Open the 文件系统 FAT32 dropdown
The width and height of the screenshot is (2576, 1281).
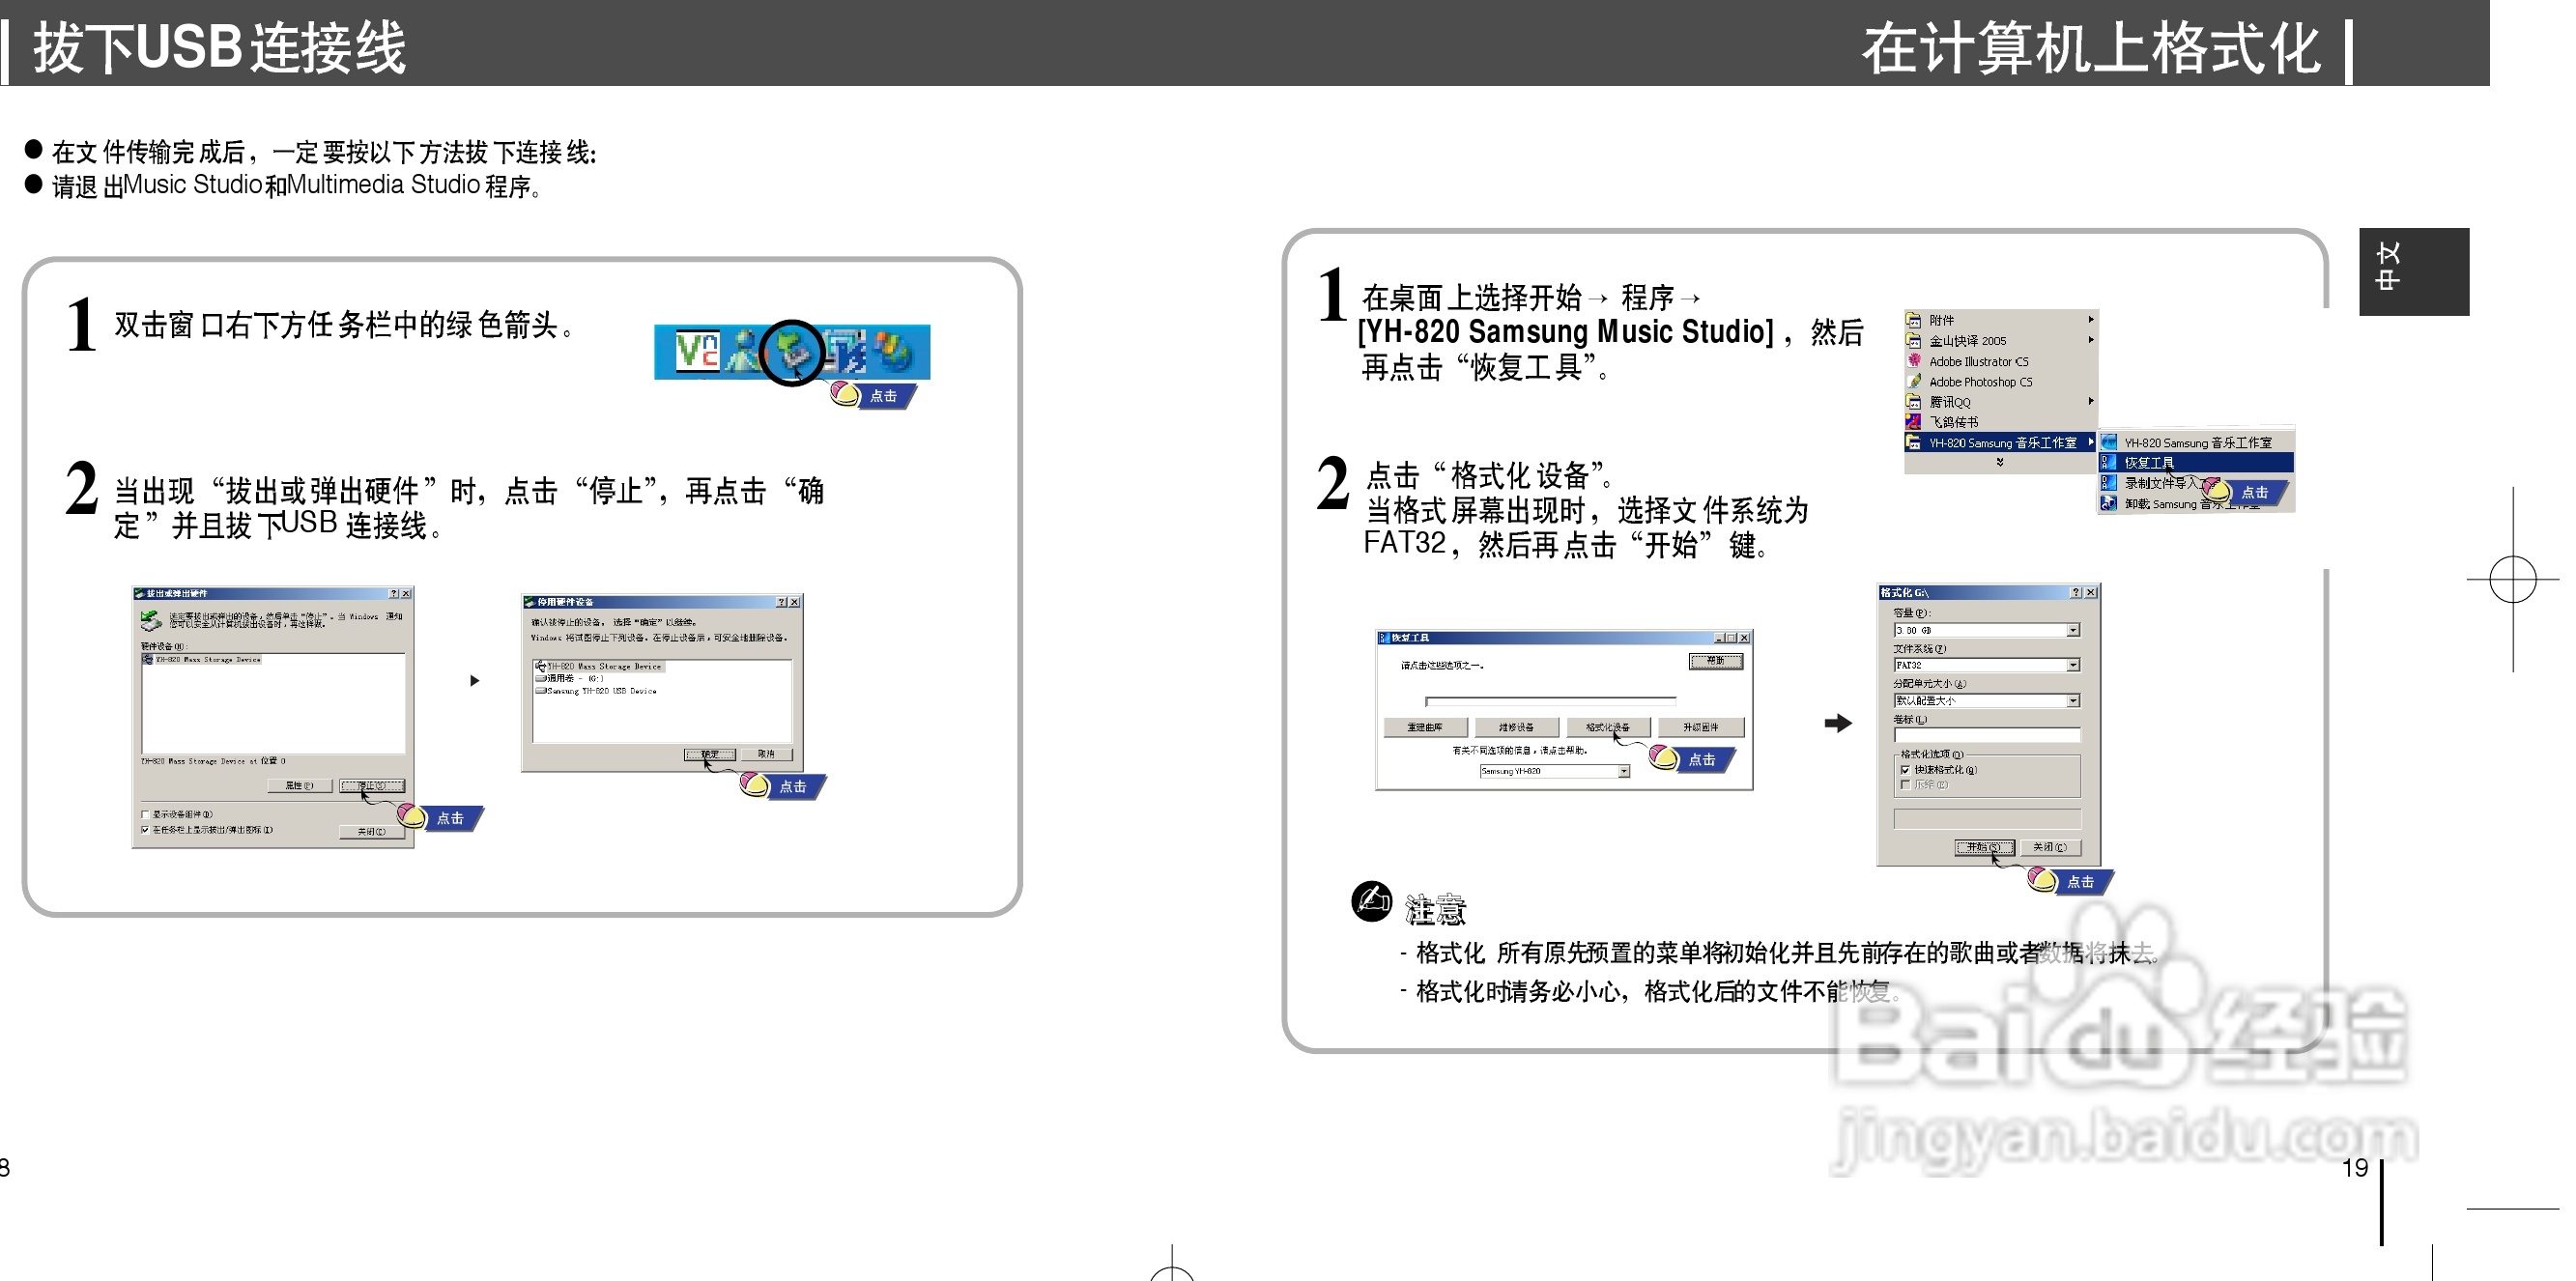(x=2073, y=665)
